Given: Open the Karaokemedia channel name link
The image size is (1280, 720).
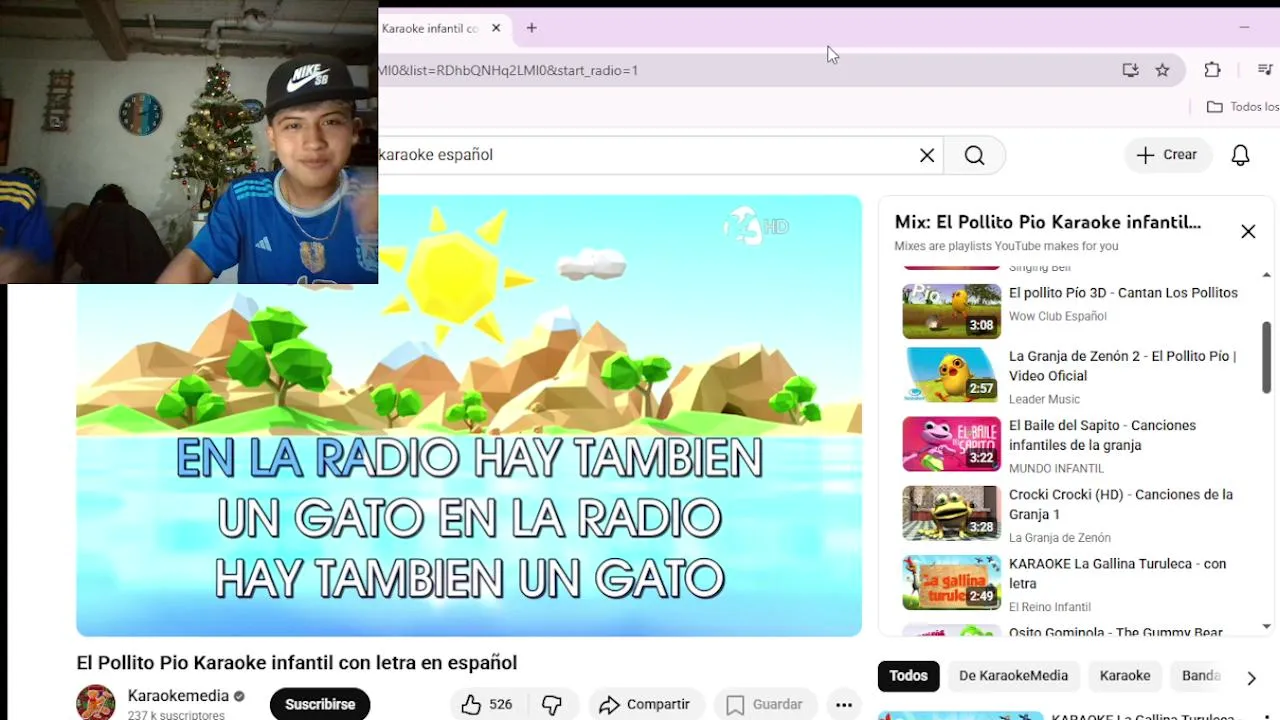Looking at the screenshot, I should (x=178, y=696).
